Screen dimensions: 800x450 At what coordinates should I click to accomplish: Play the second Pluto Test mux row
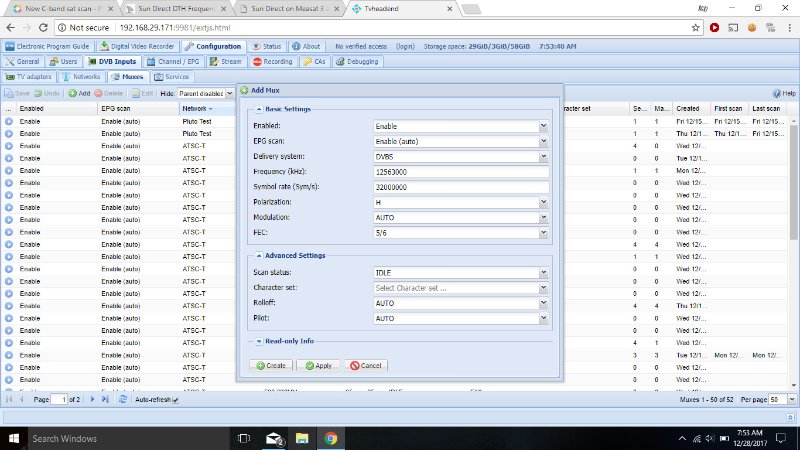pos(9,134)
